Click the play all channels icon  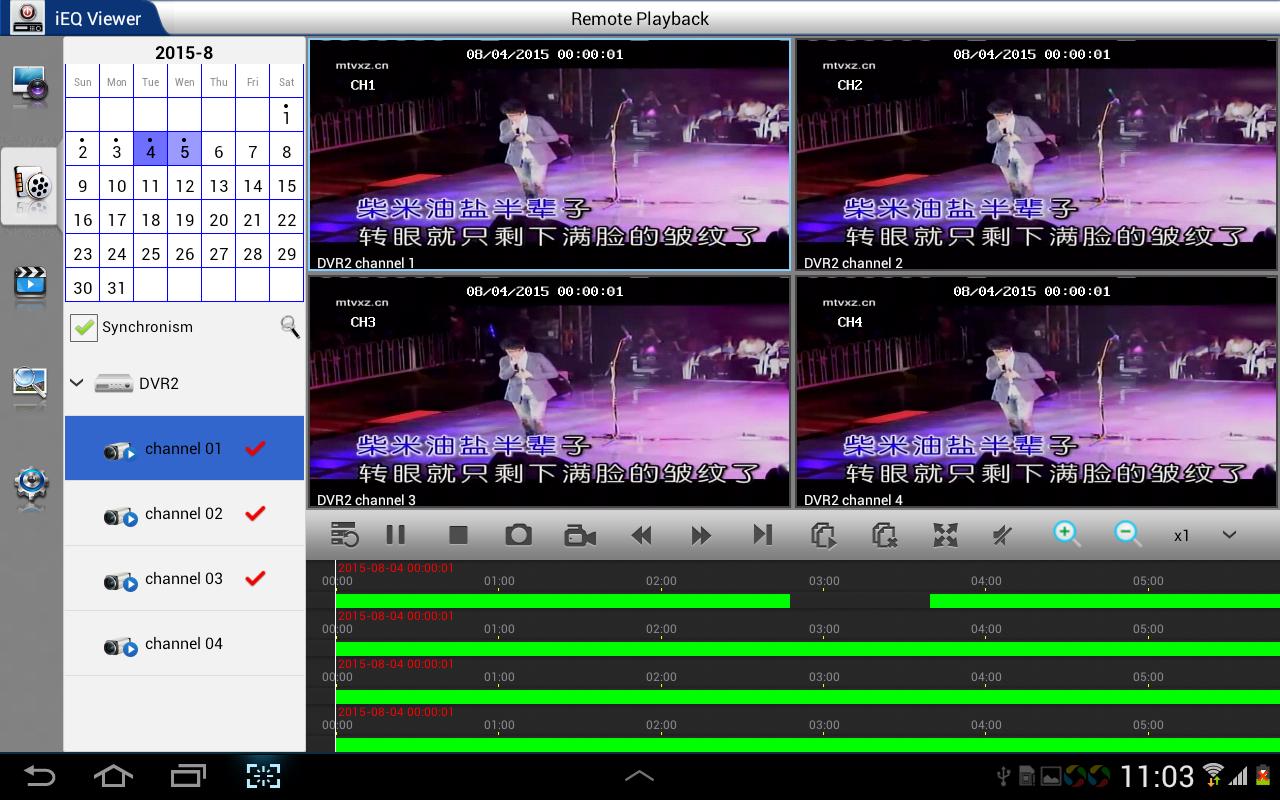pyautogui.click(x=823, y=535)
